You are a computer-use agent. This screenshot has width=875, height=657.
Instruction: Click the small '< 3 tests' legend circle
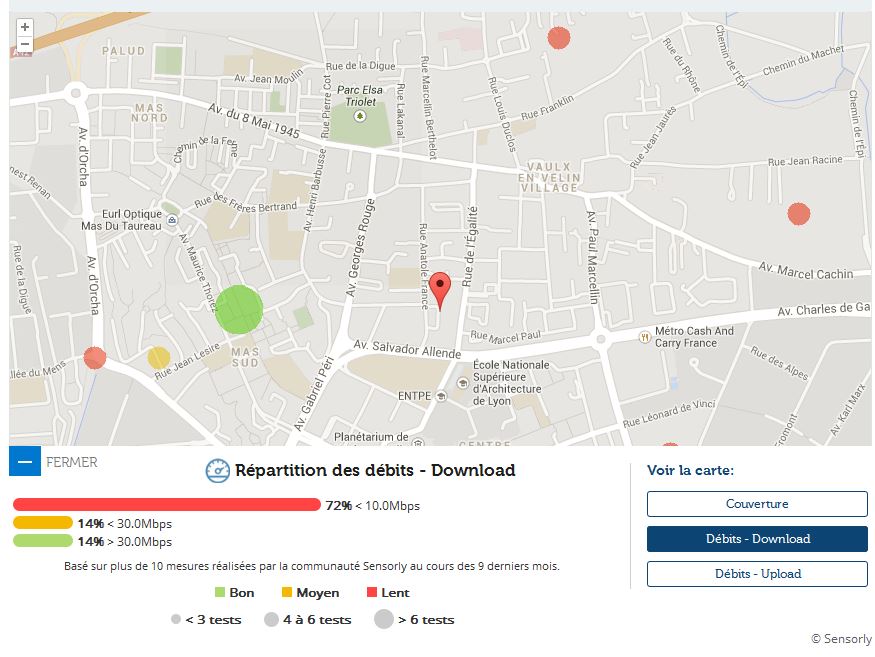[x=176, y=620]
